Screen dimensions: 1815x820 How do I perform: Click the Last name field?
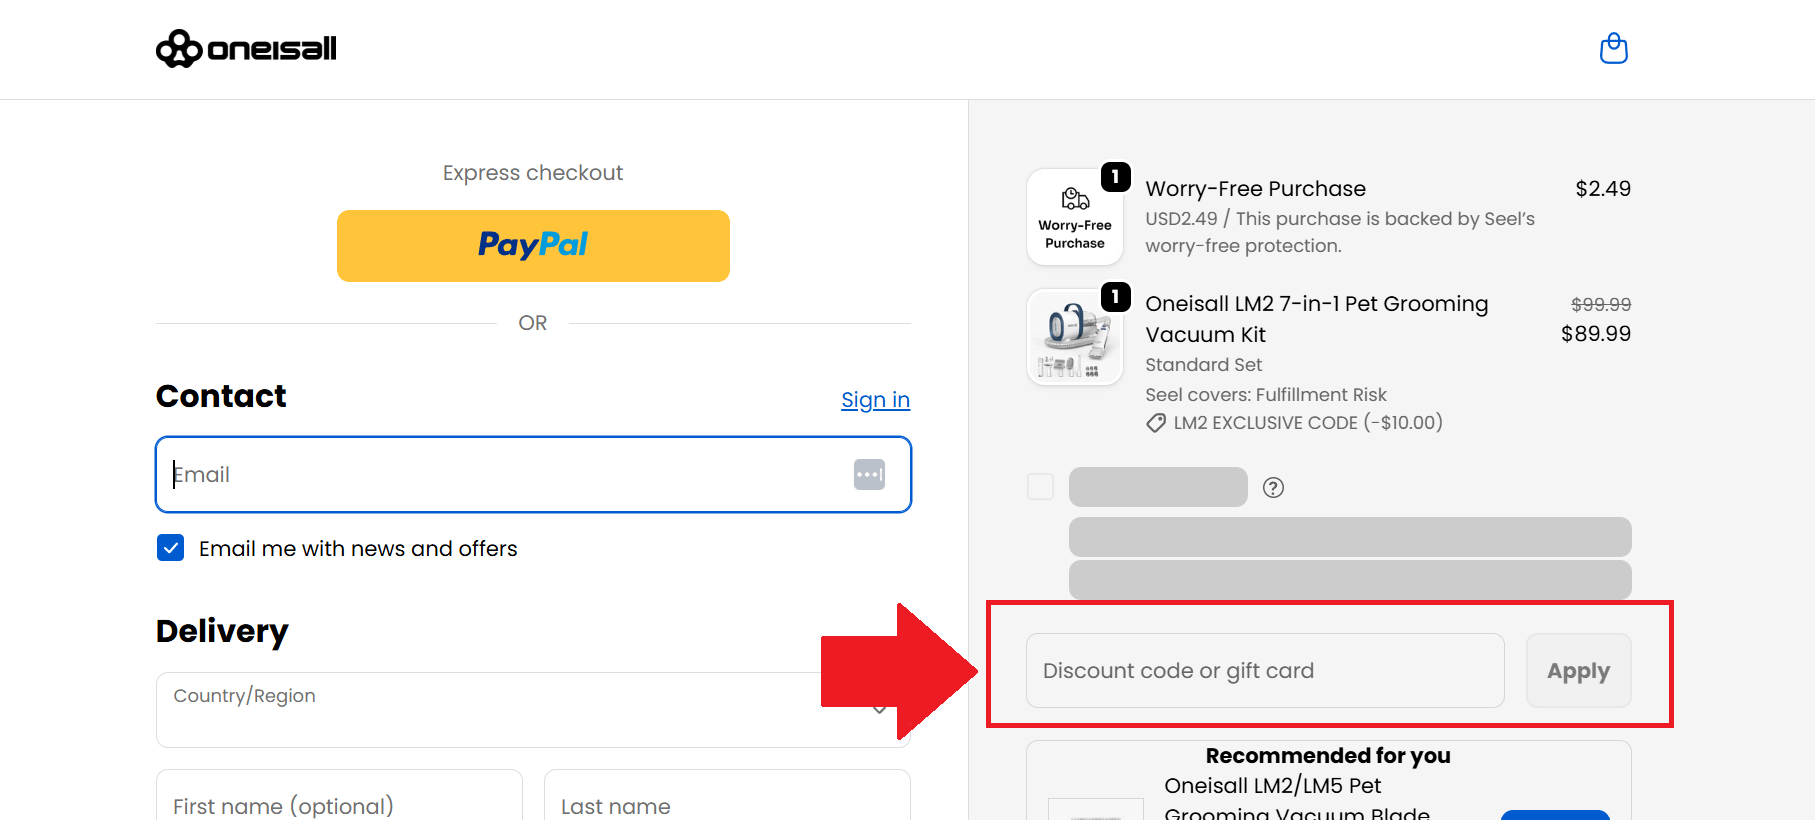coord(727,800)
